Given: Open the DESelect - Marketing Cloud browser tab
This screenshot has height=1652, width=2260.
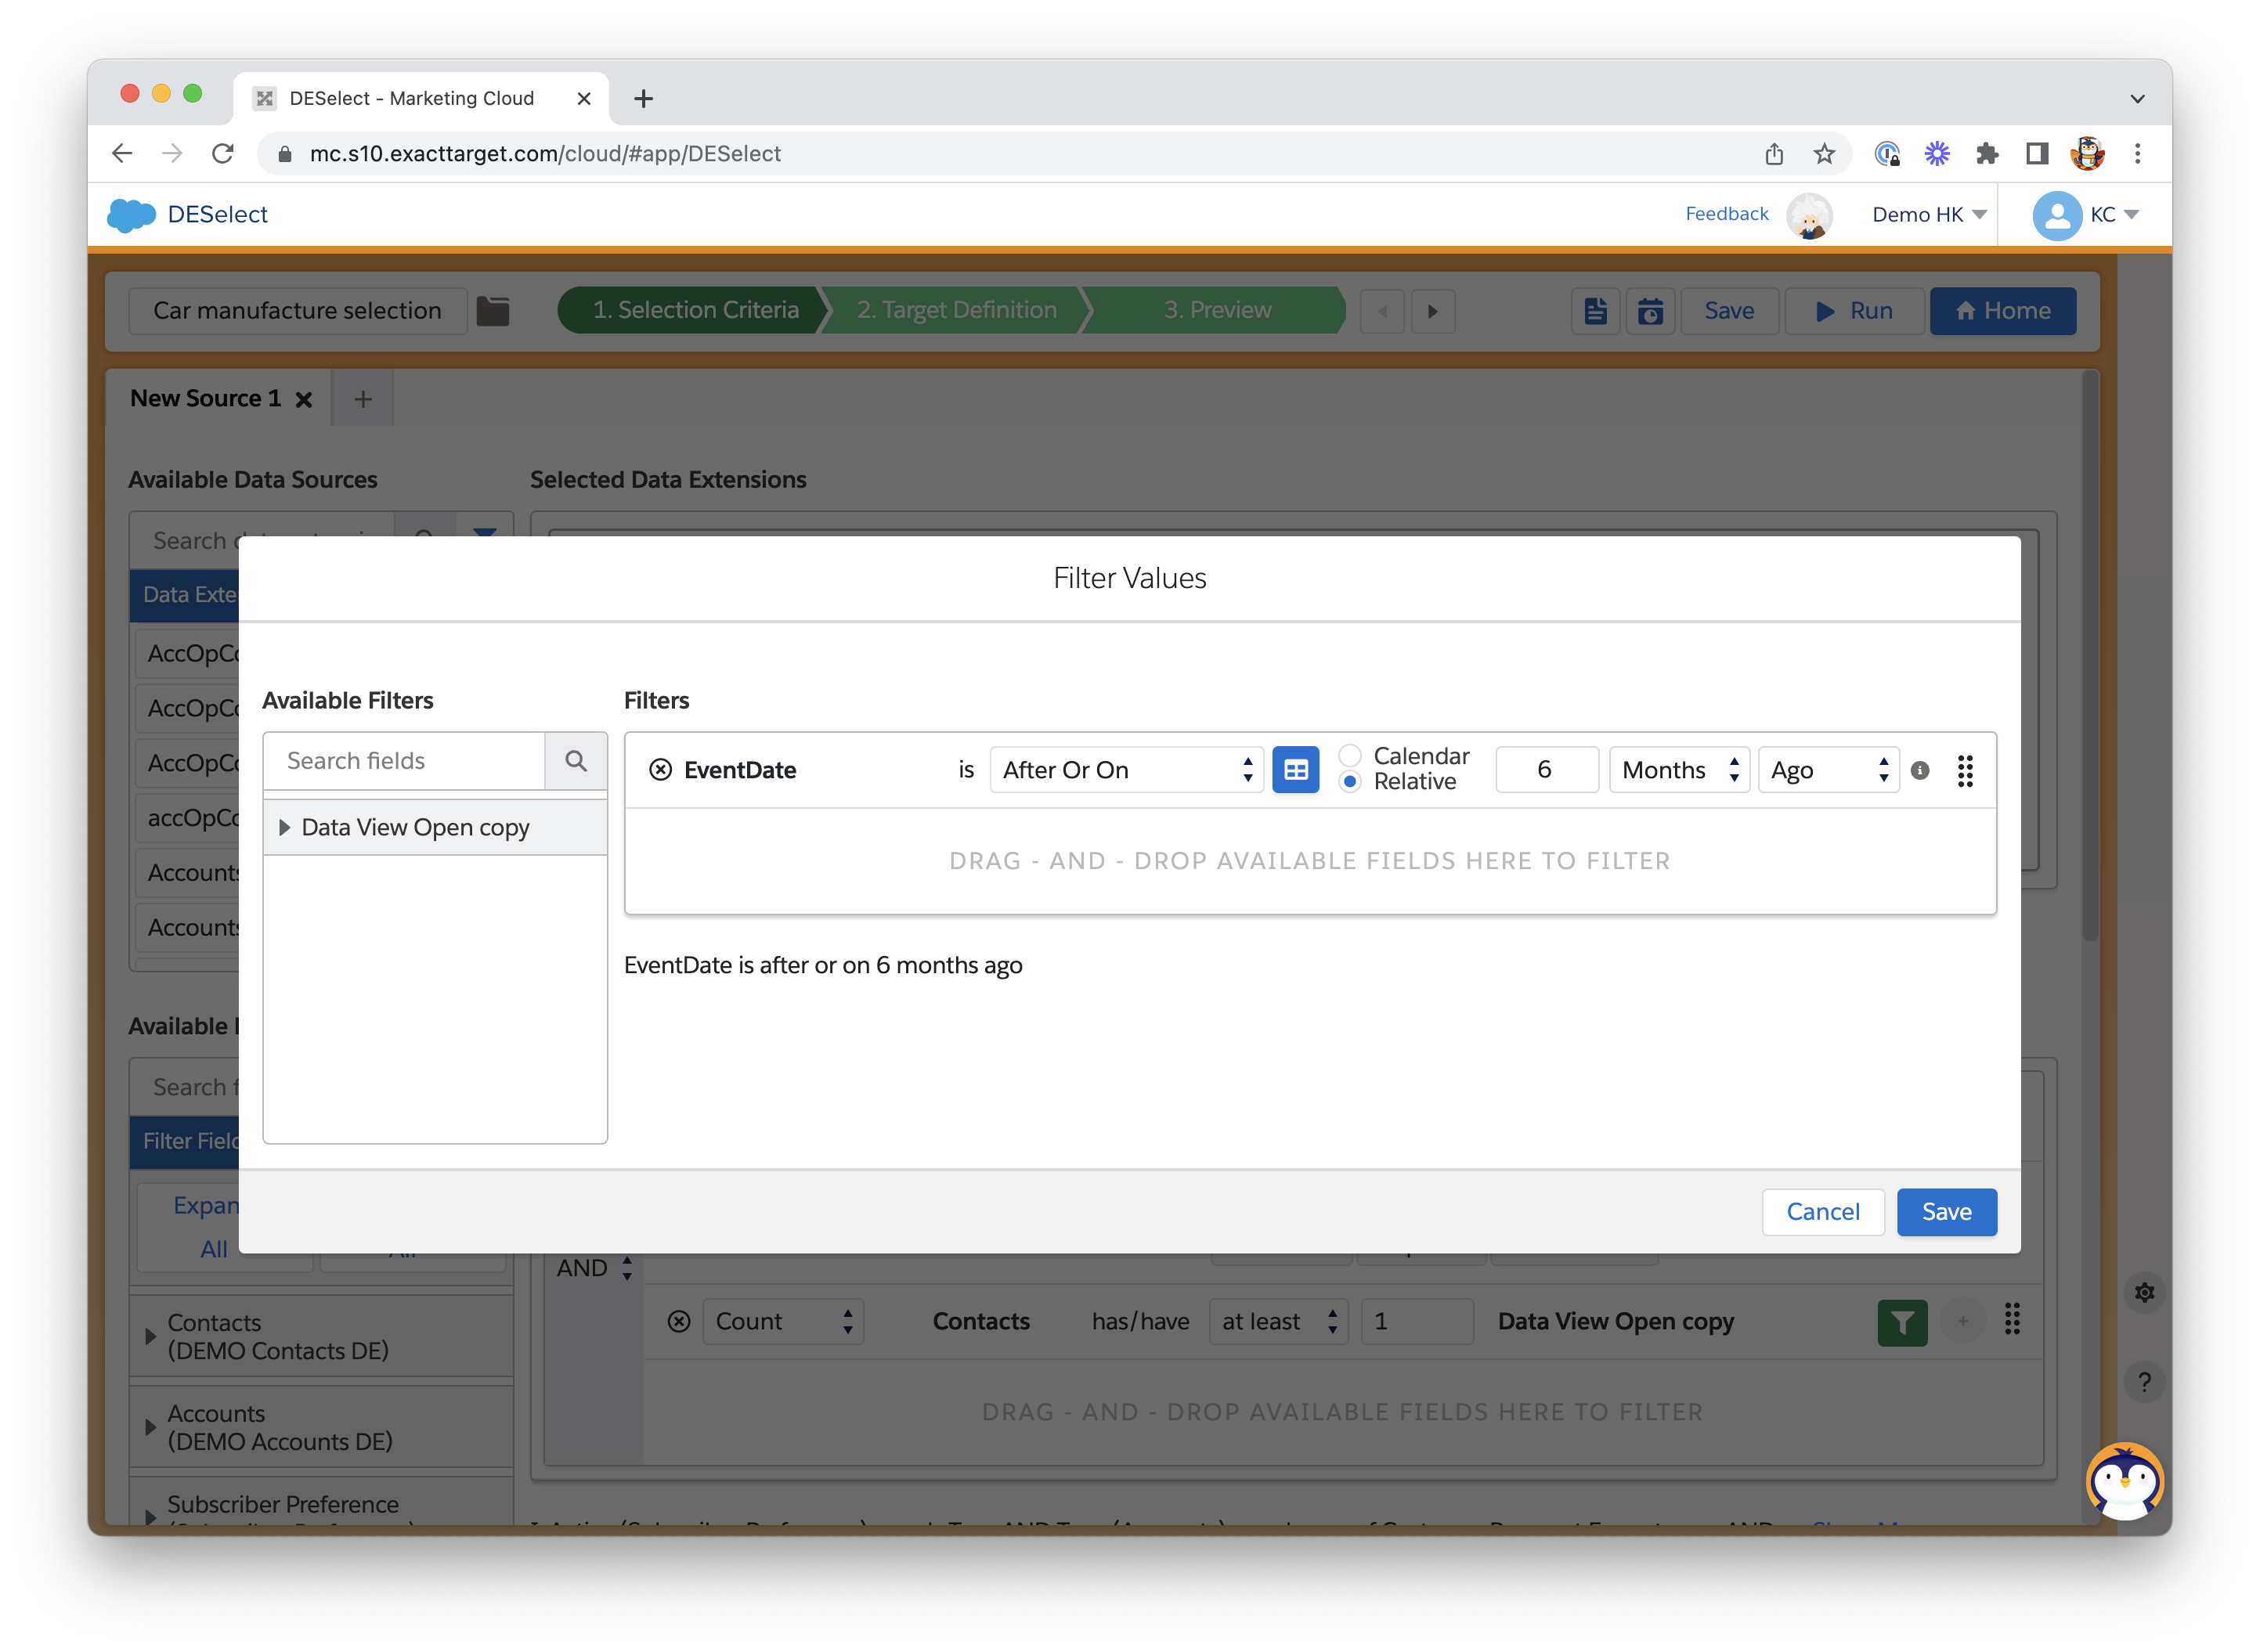Looking at the screenshot, I should coord(412,99).
